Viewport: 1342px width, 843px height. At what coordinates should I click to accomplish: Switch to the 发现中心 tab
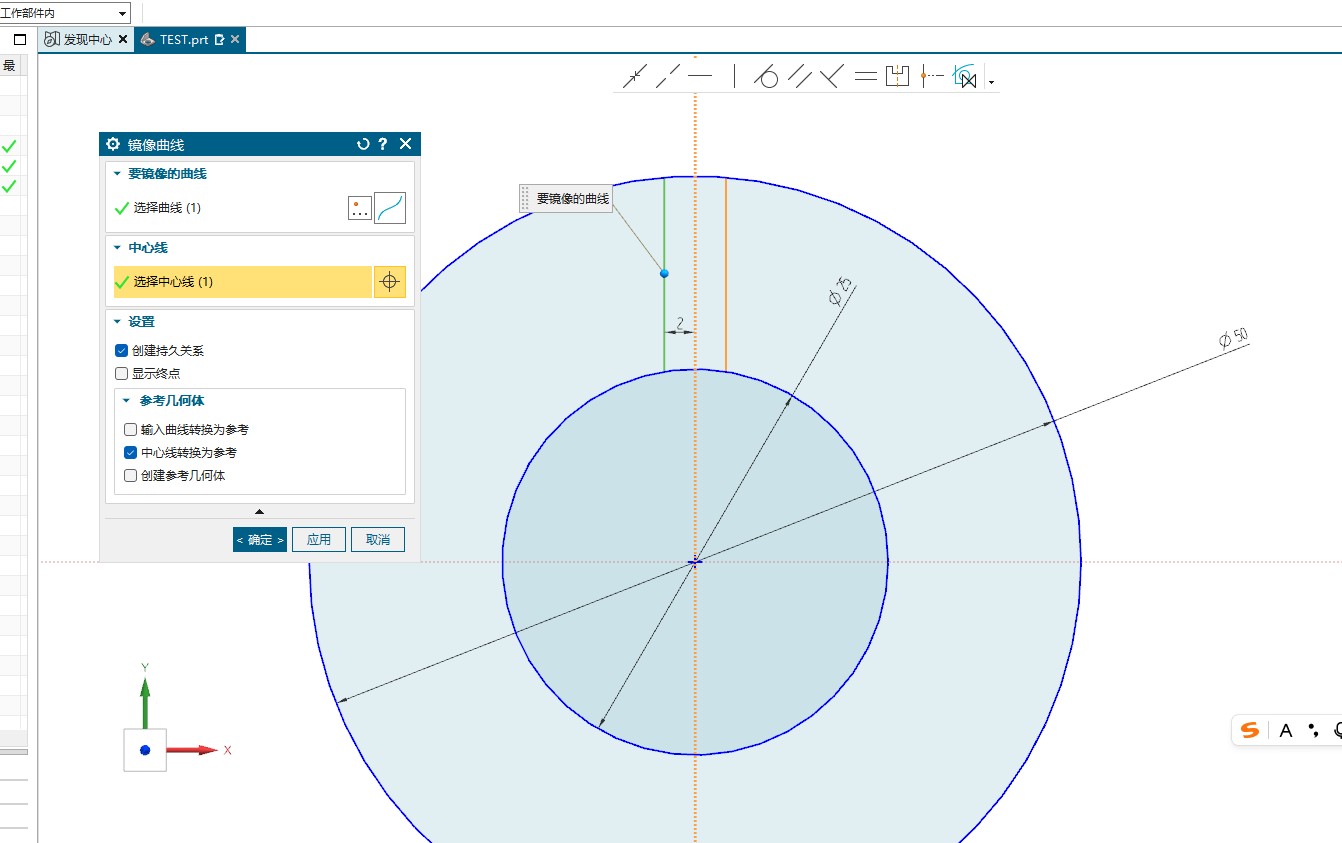click(87, 40)
